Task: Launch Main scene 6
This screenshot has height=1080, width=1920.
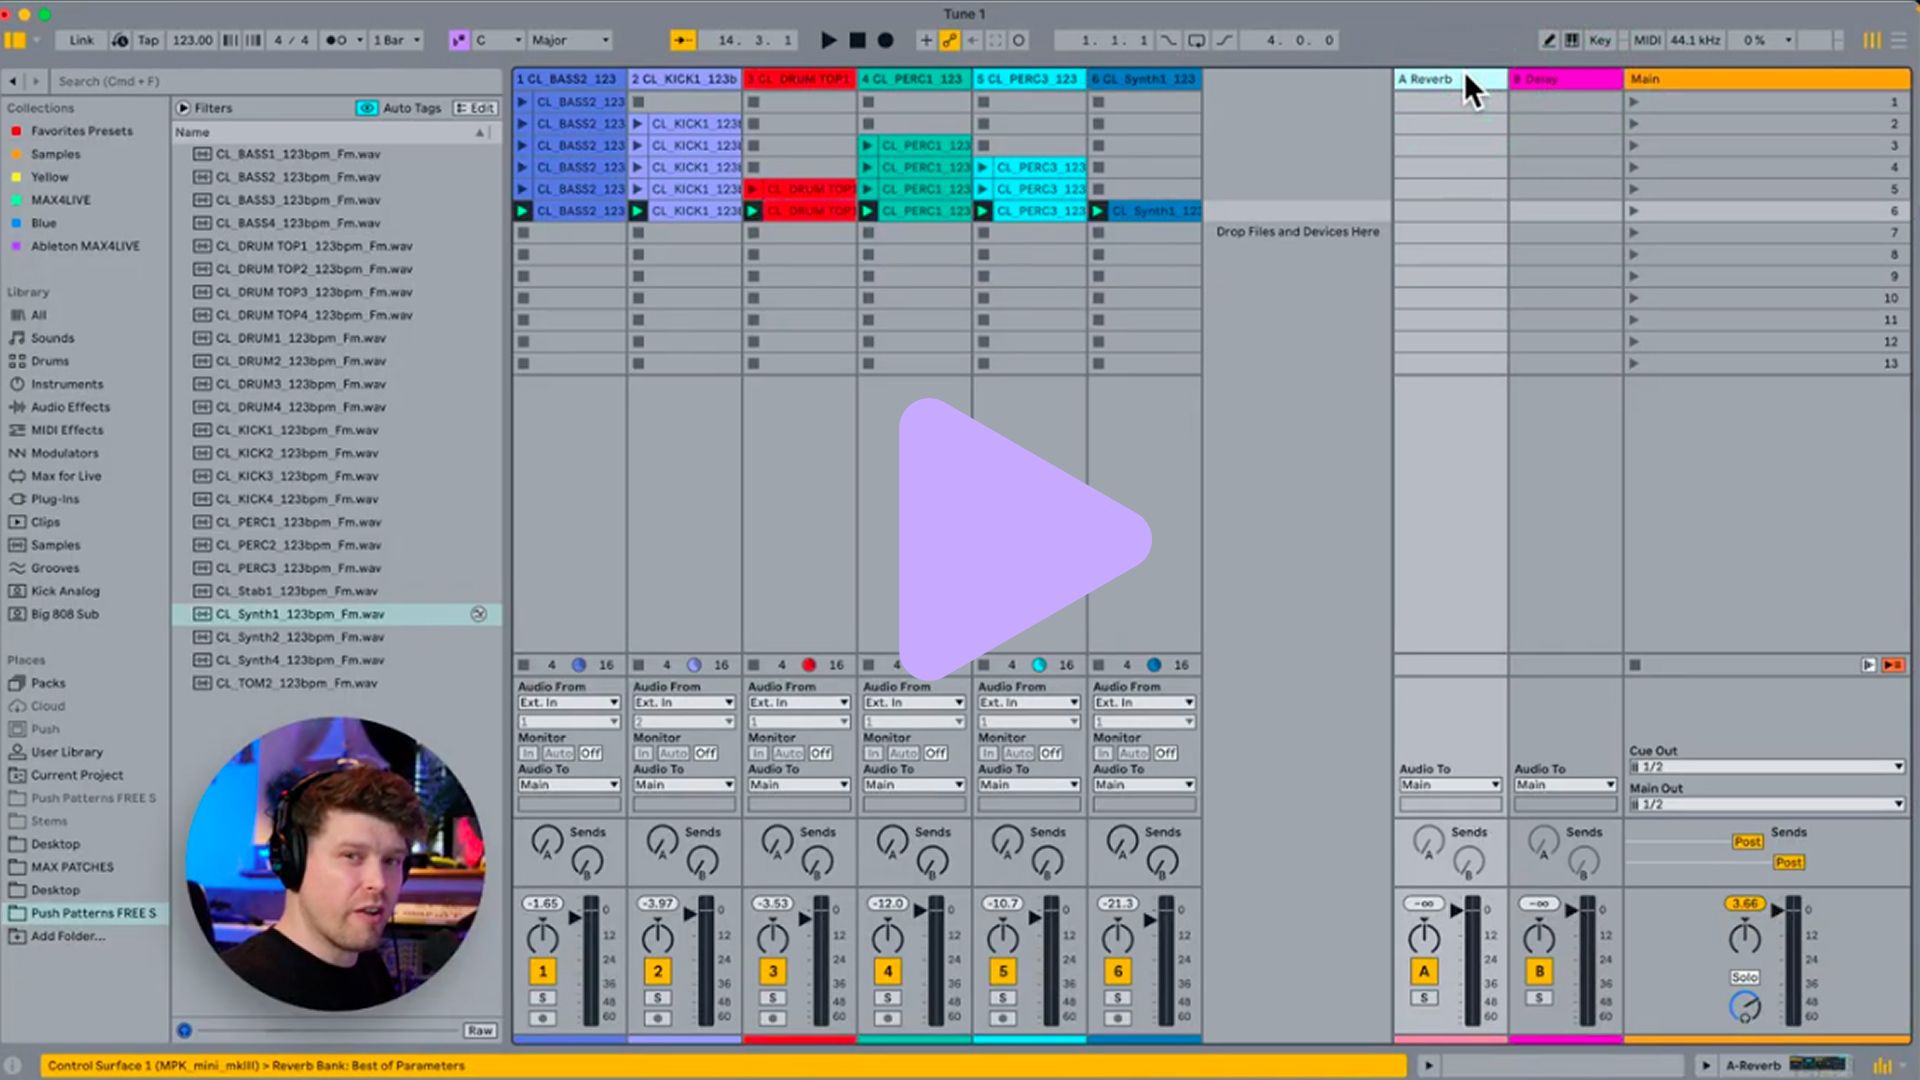Action: coord(1633,211)
